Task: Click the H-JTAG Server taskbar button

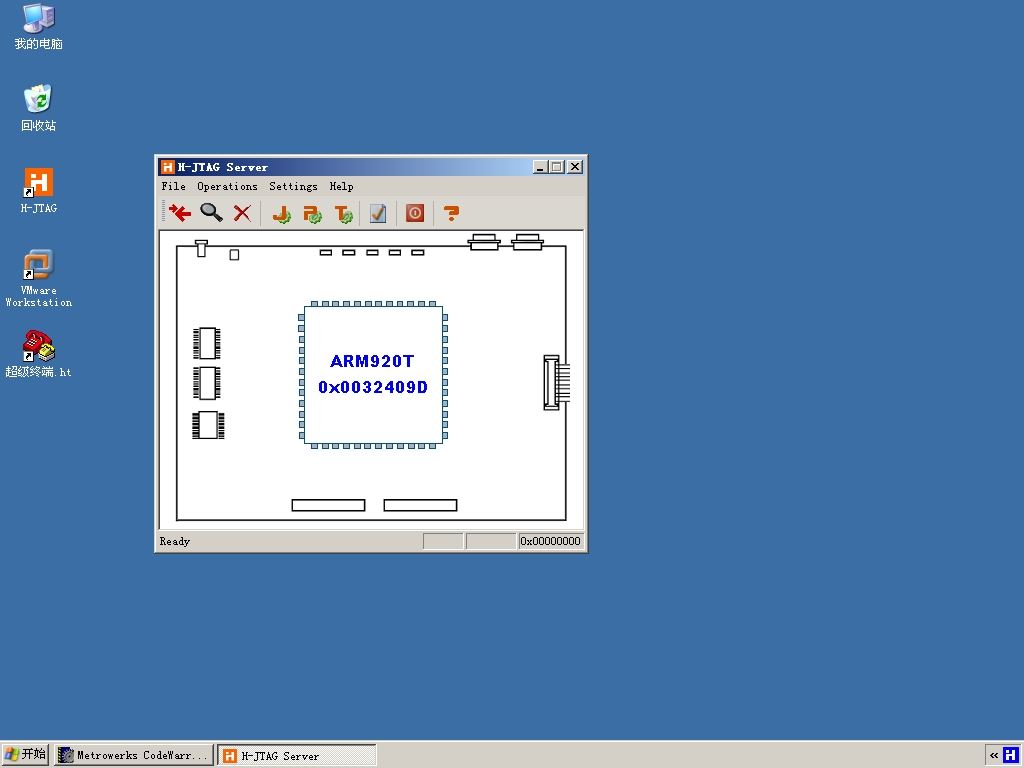Action: tap(296, 756)
